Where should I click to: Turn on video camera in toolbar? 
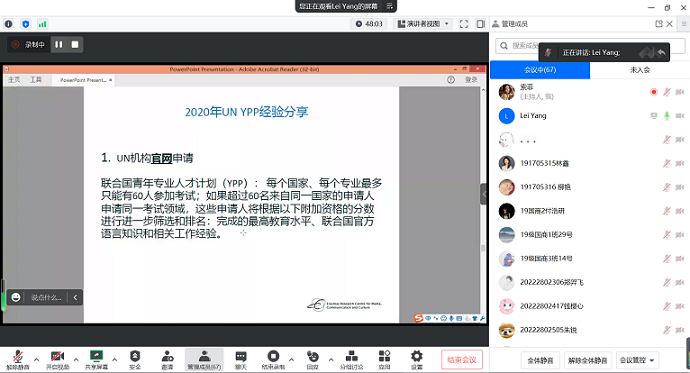coord(58,359)
